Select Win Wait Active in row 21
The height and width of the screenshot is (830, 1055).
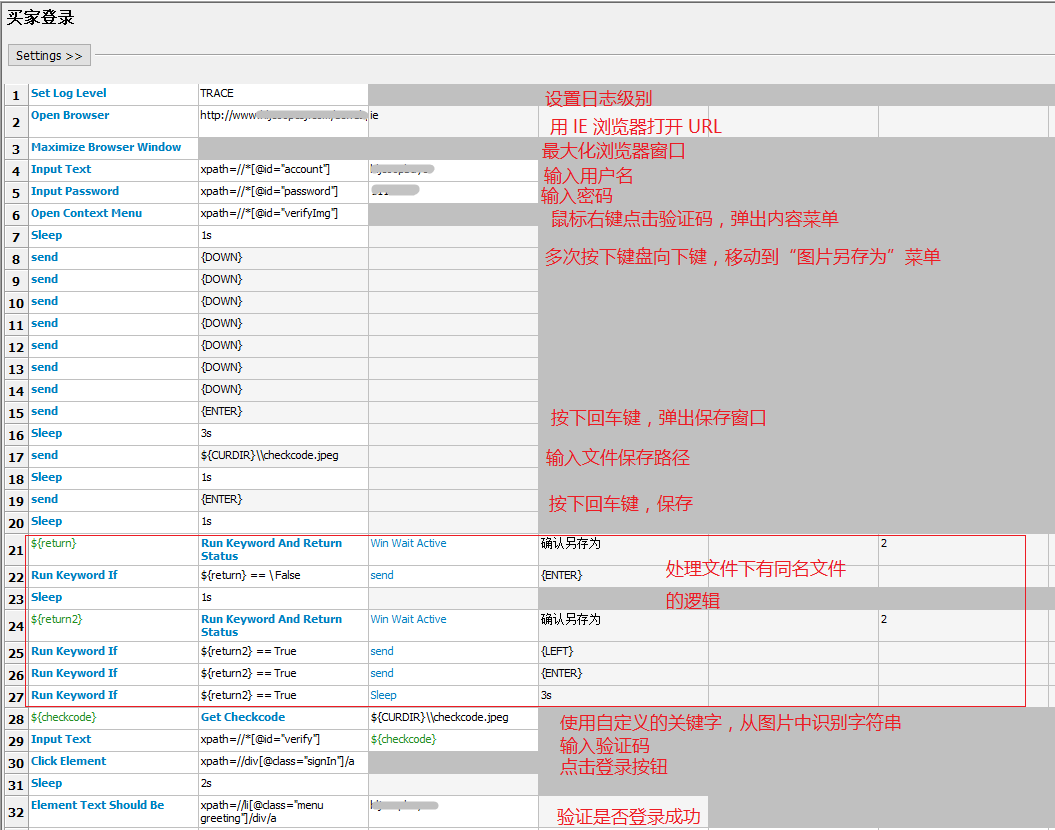(453, 550)
